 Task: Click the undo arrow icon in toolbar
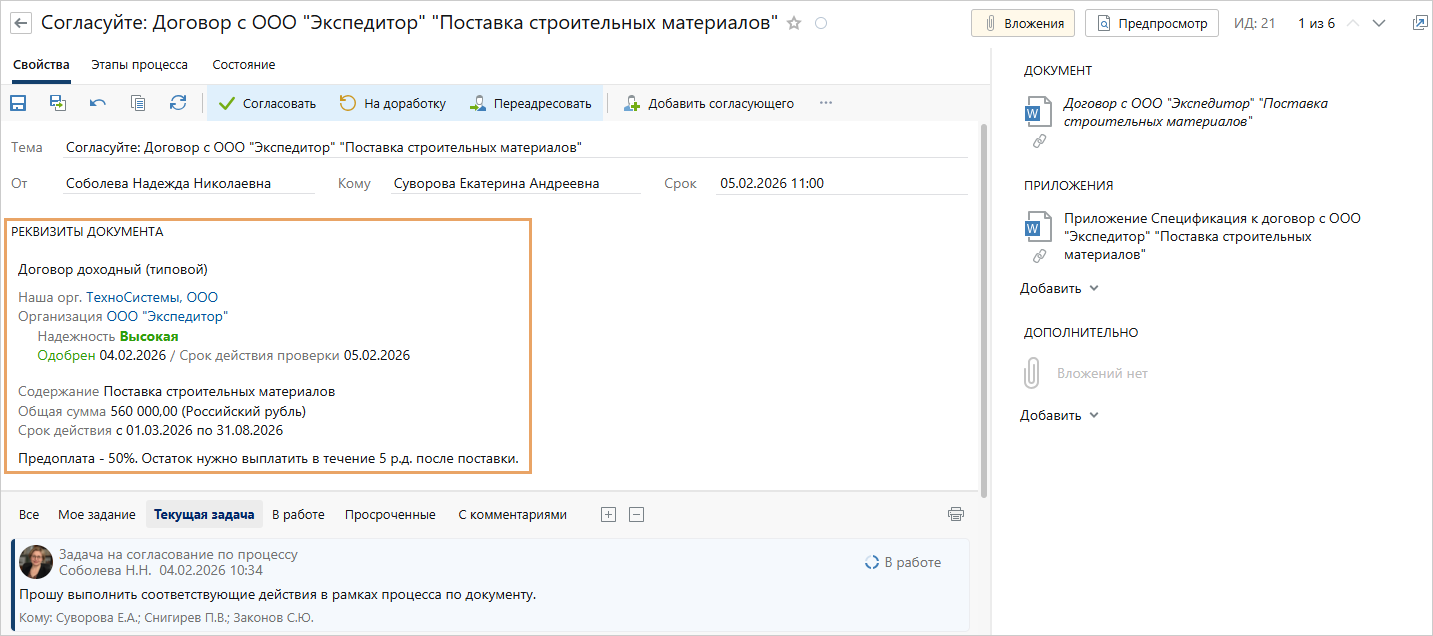[x=98, y=102]
